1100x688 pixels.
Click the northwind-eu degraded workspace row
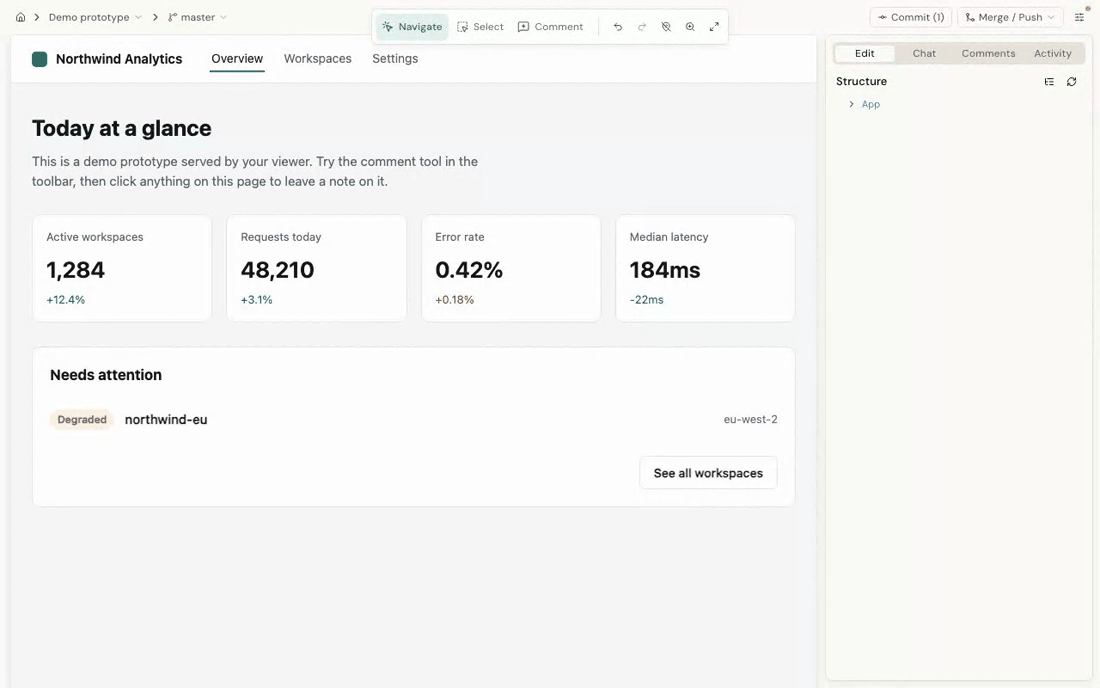[x=413, y=419]
